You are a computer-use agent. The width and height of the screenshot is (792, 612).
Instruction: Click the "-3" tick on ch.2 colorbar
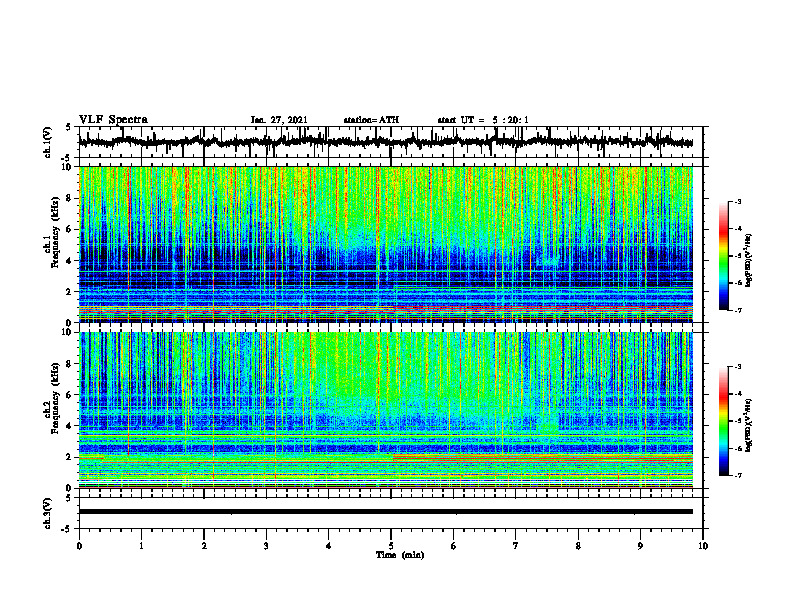(737, 367)
